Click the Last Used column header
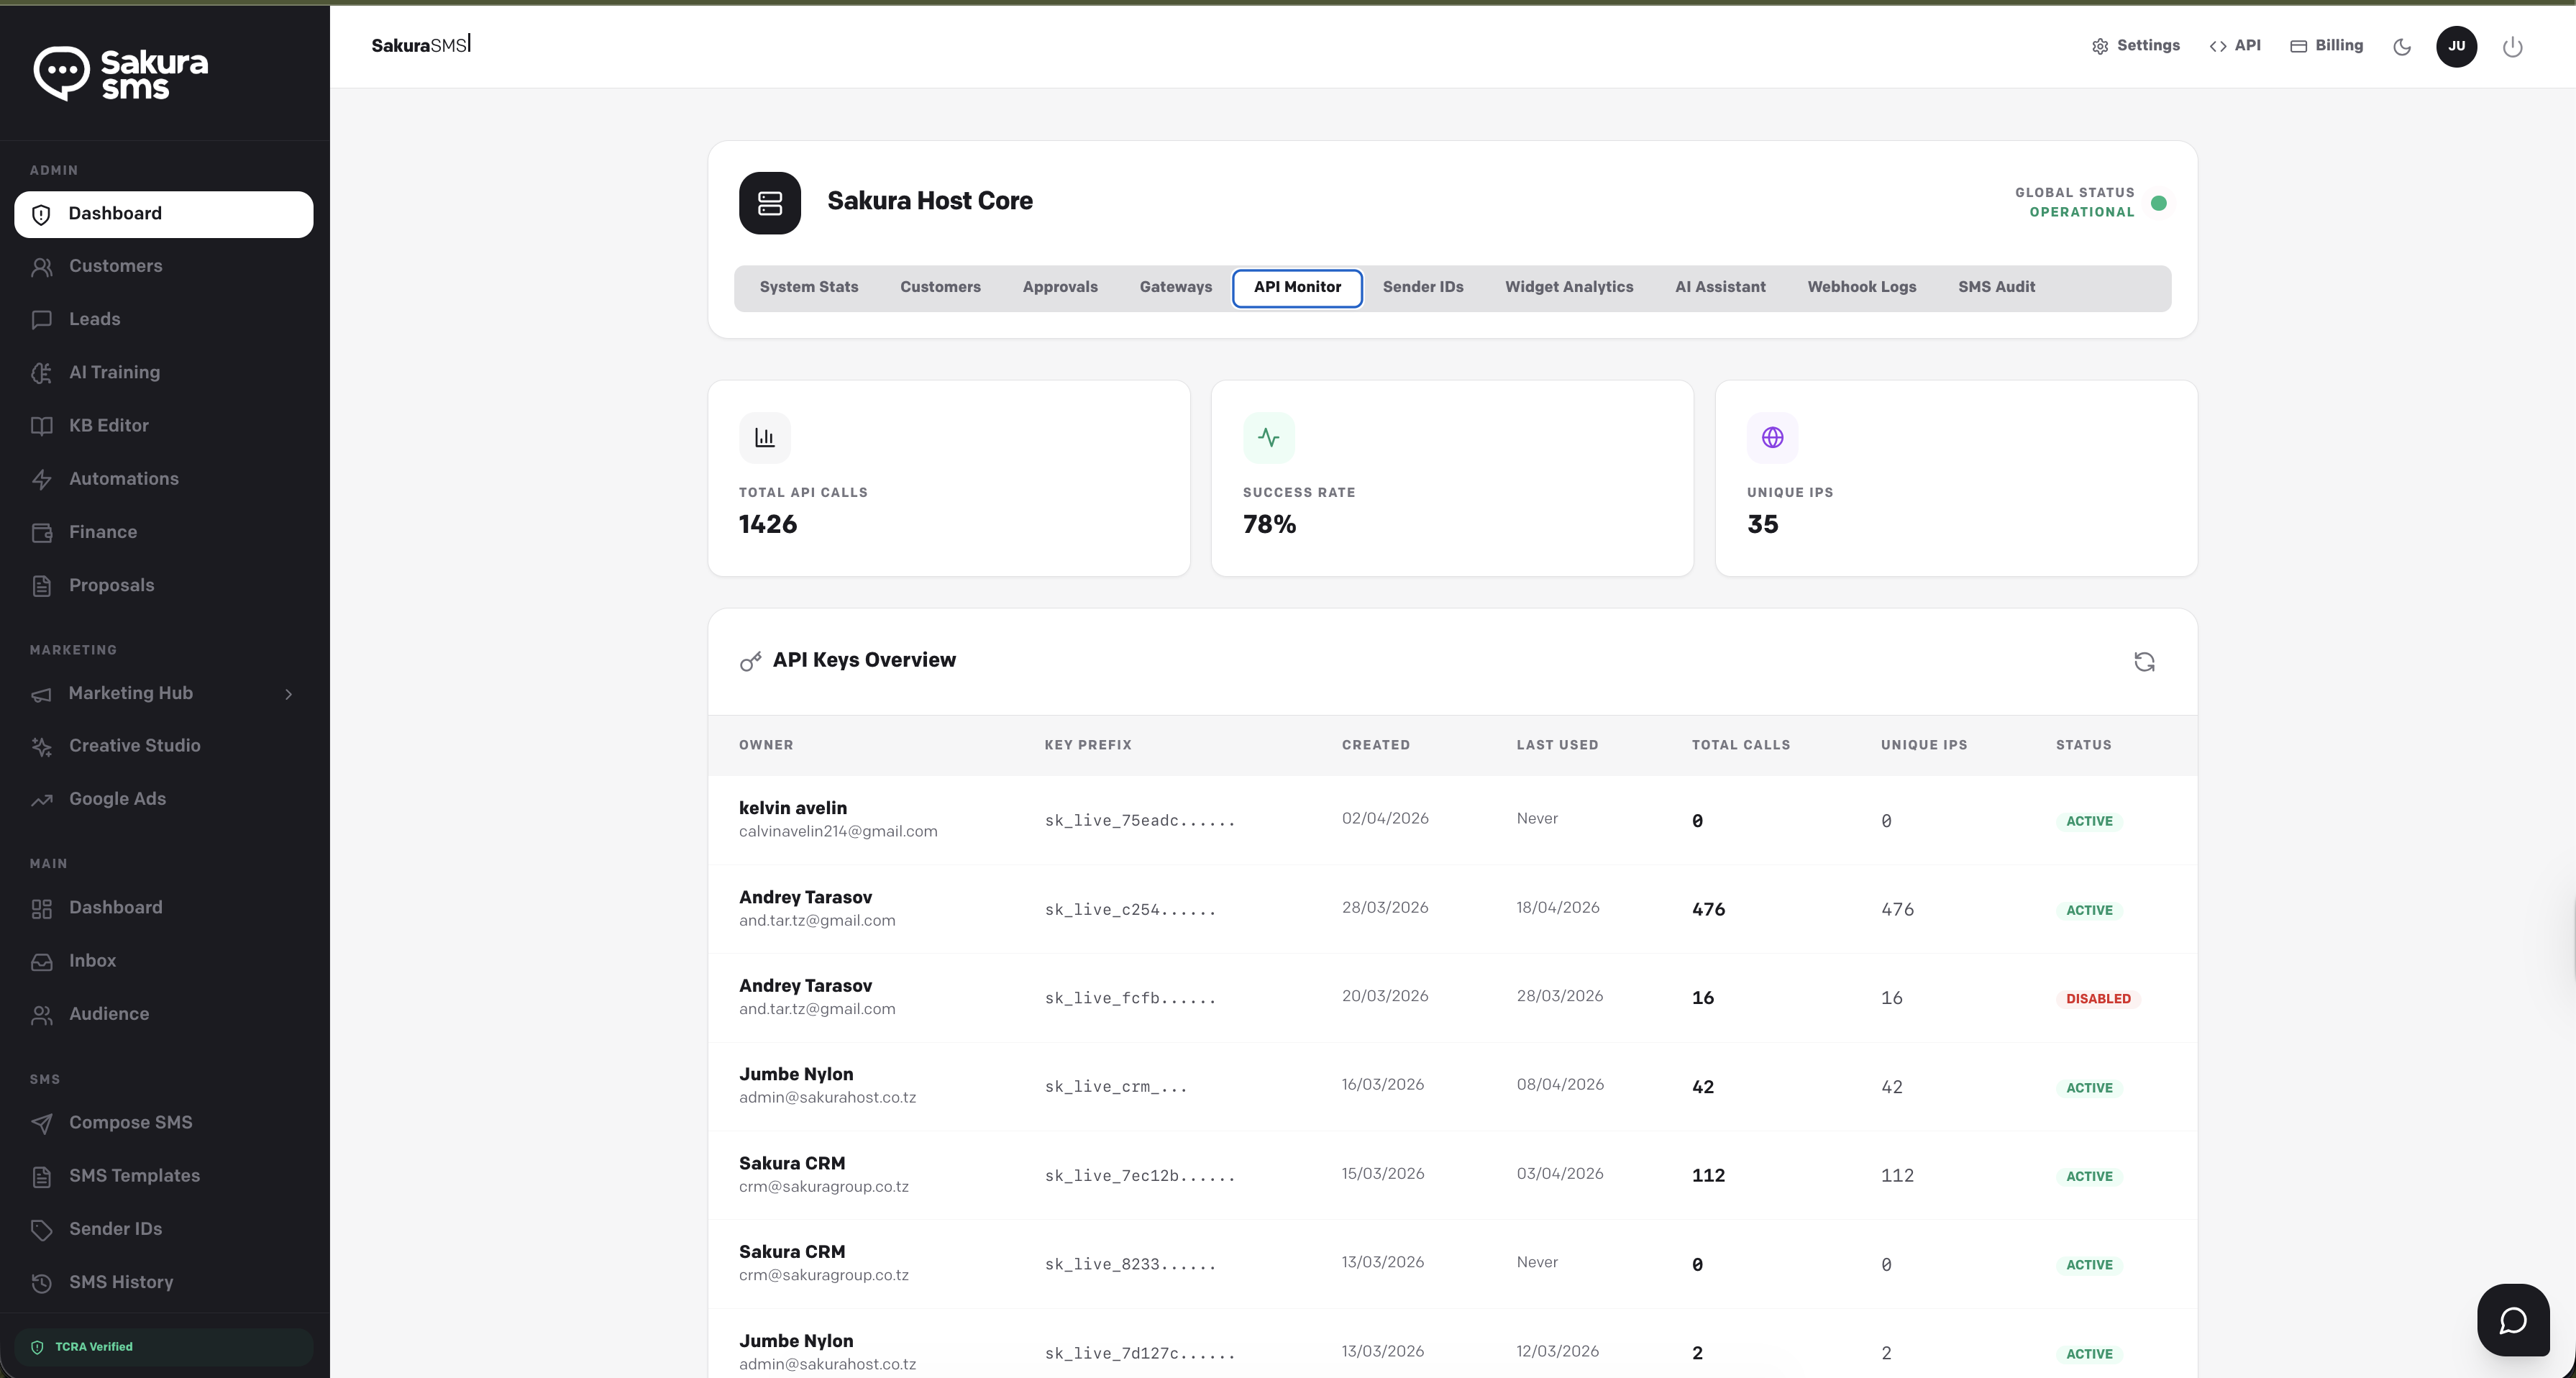The image size is (2576, 1378). click(1557, 745)
